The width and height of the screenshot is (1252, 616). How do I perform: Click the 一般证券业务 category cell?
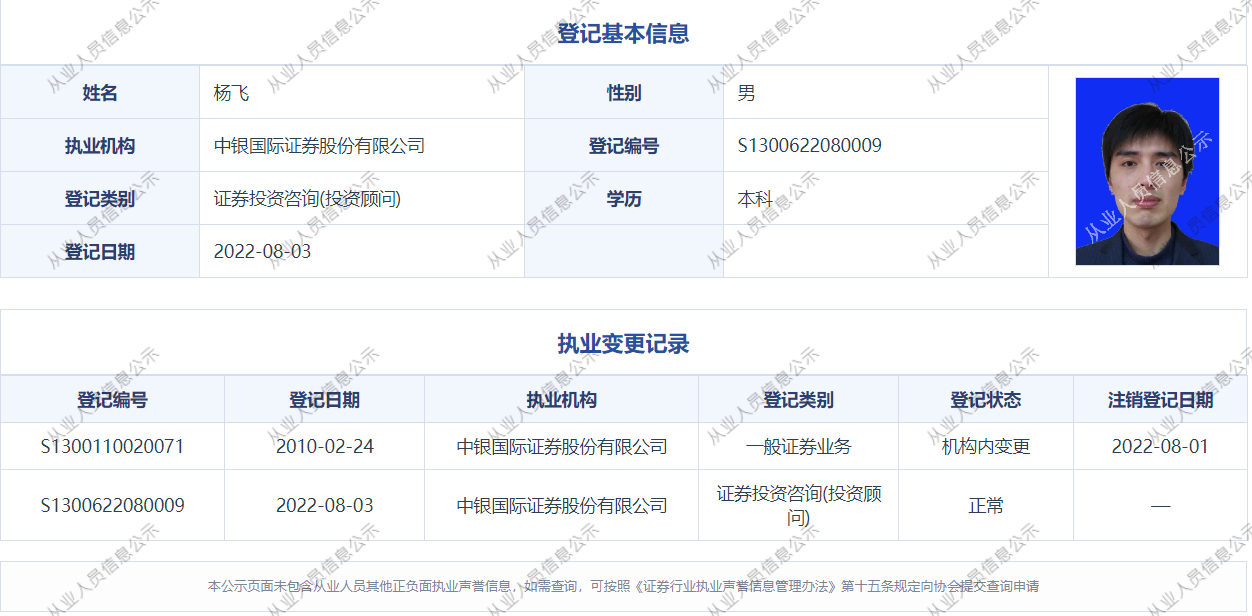pyautogui.click(x=798, y=446)
